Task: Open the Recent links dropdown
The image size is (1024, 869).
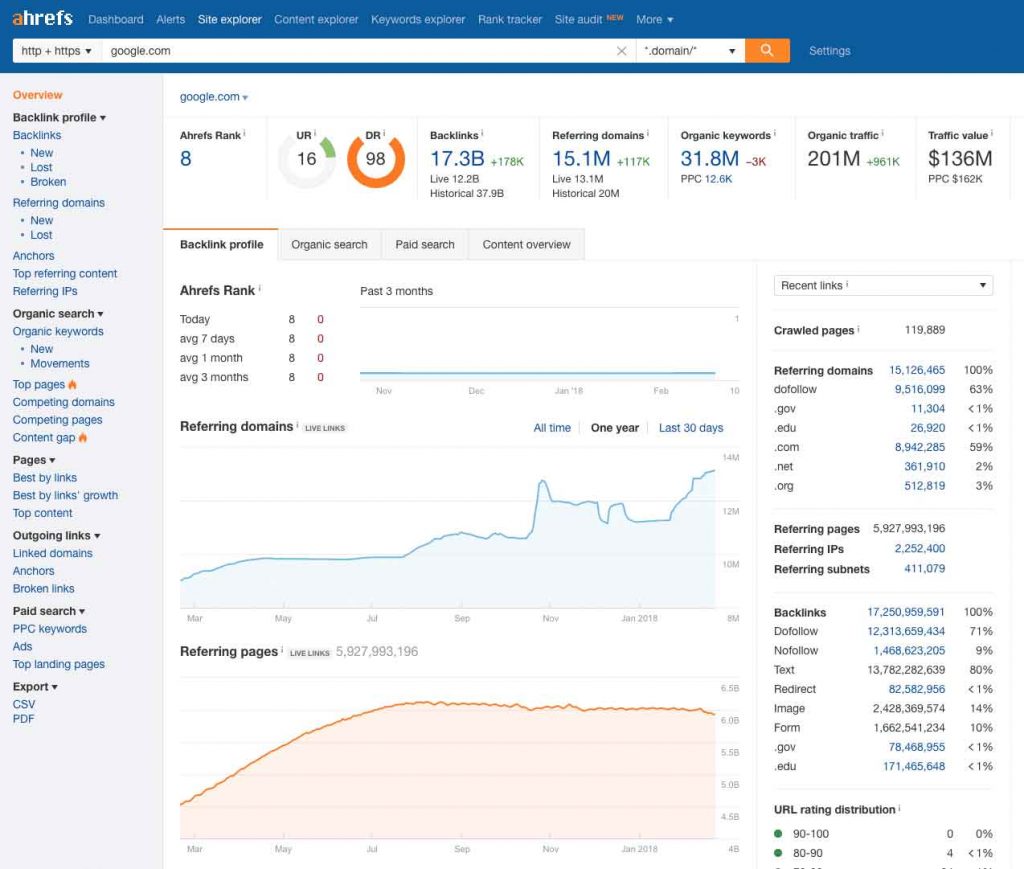Action: [883, 286]
